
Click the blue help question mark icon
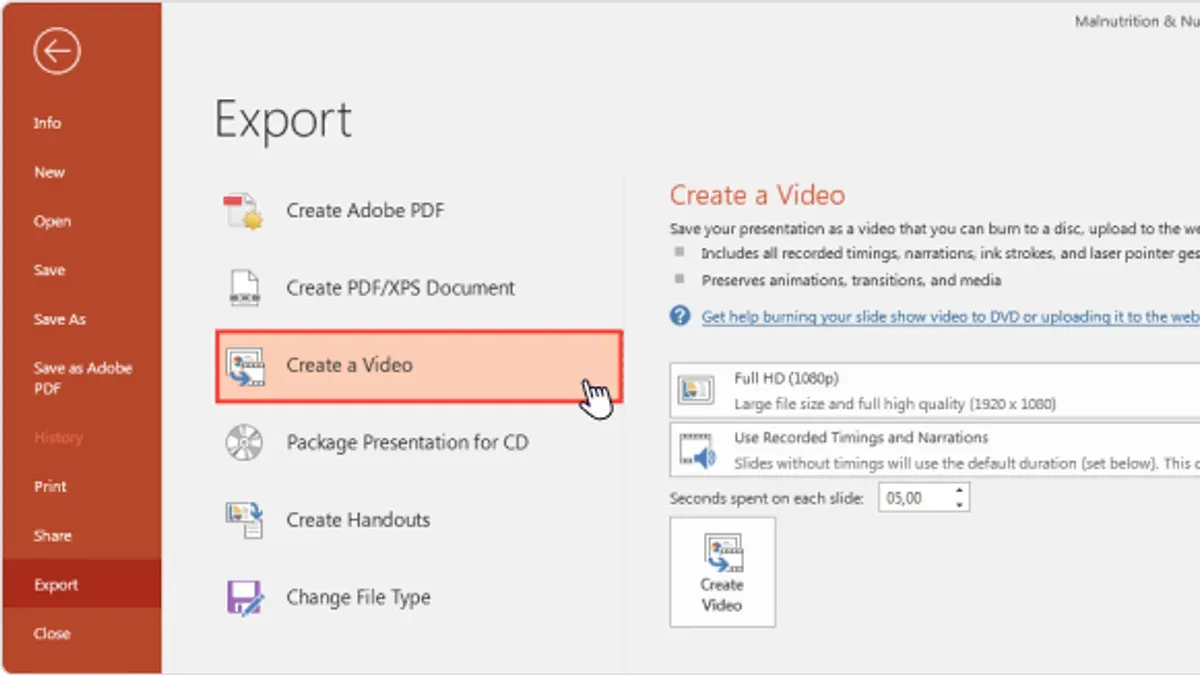(680, 316)
